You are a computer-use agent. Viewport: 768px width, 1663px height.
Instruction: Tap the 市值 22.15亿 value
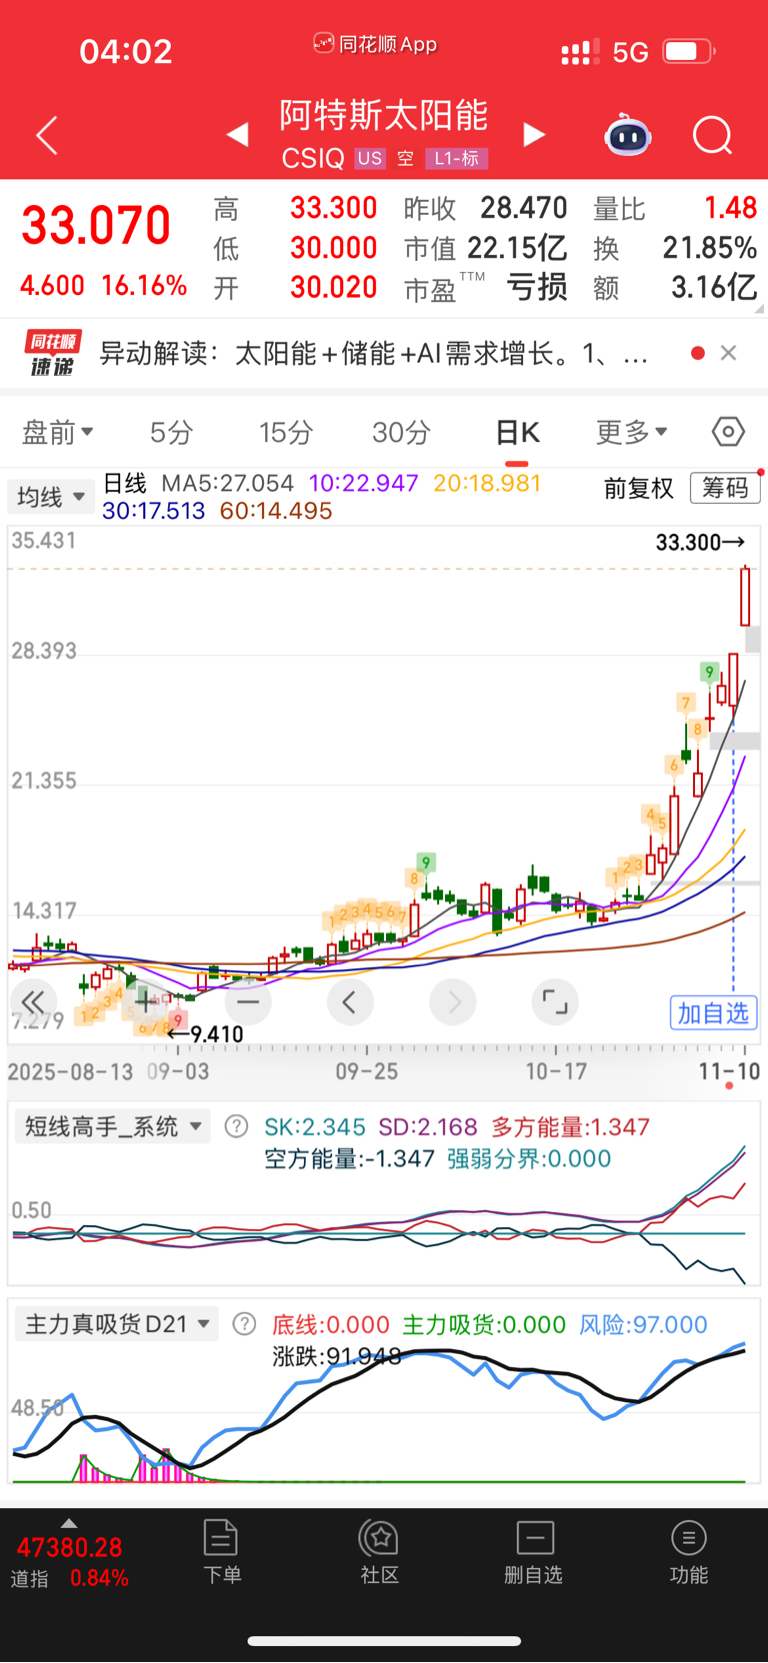tap(486, 248)
